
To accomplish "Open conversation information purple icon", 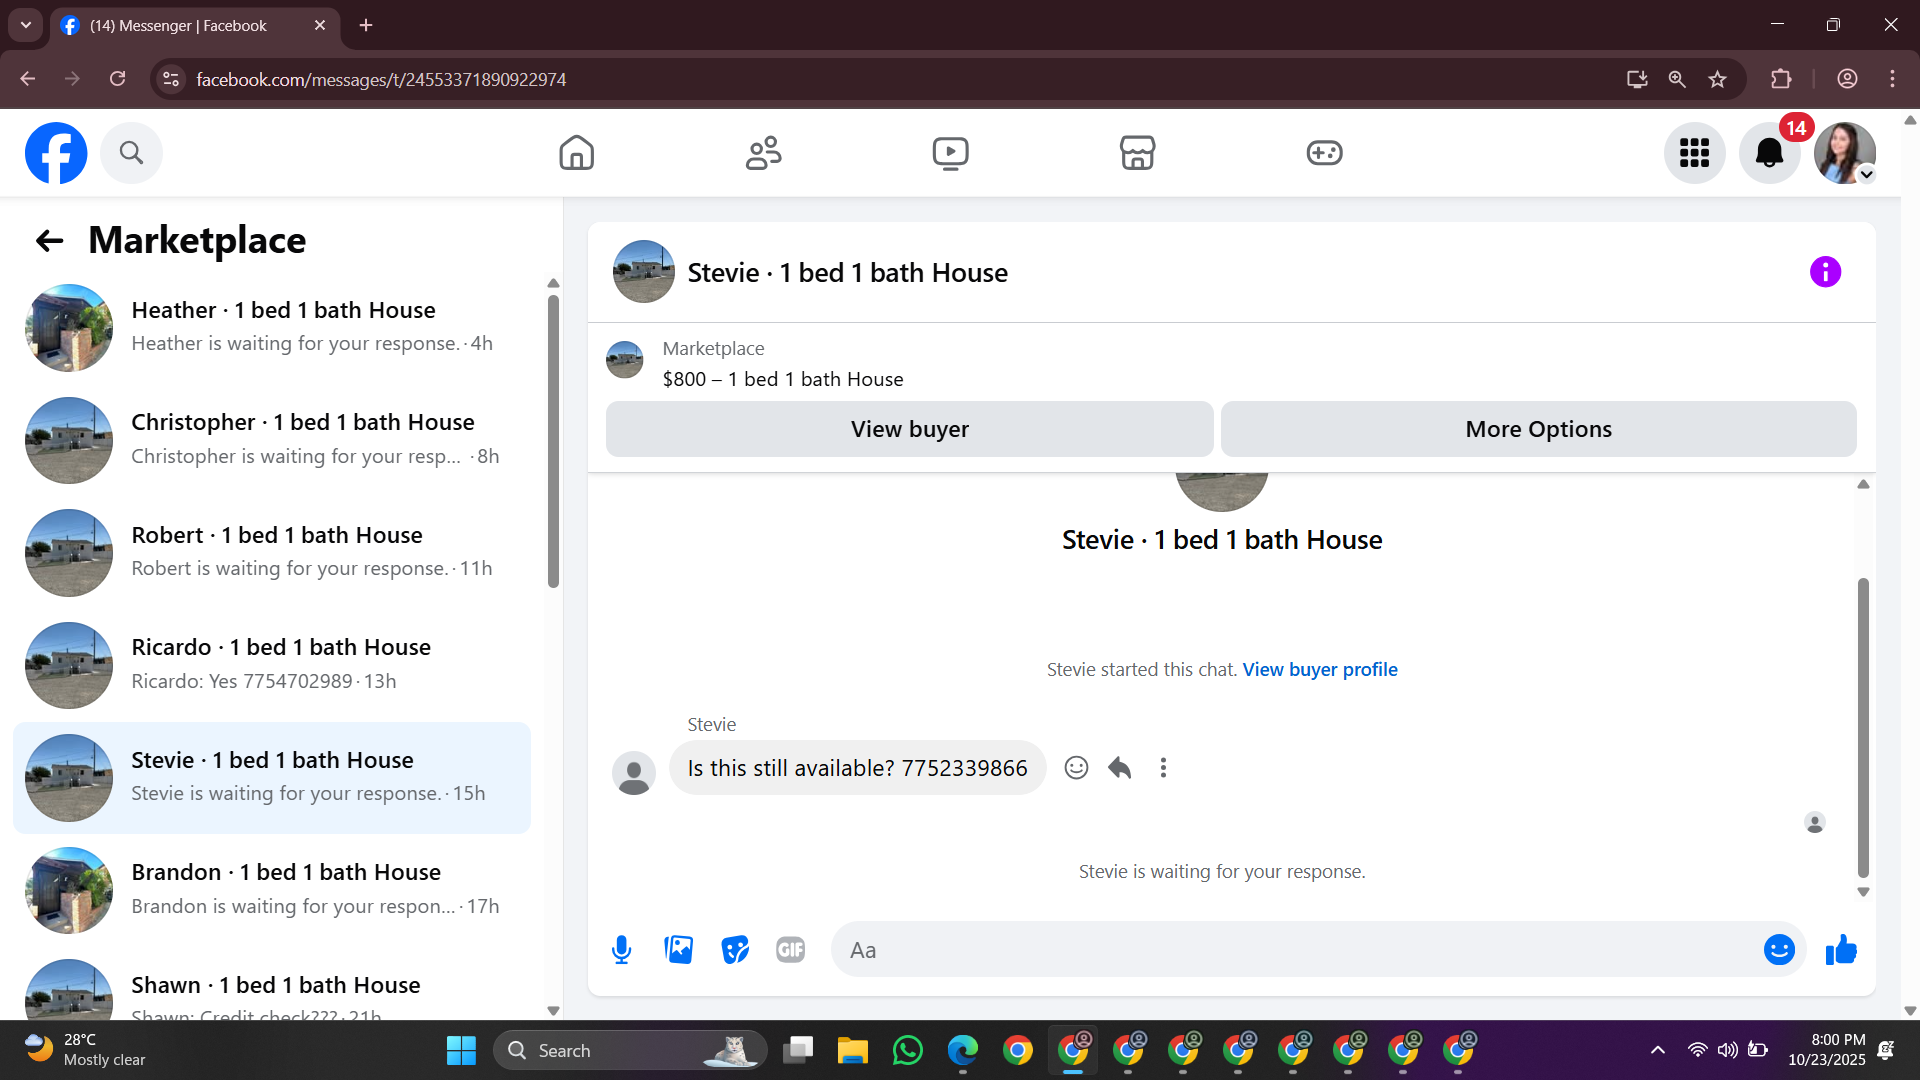I will (x=1825, y=272).
